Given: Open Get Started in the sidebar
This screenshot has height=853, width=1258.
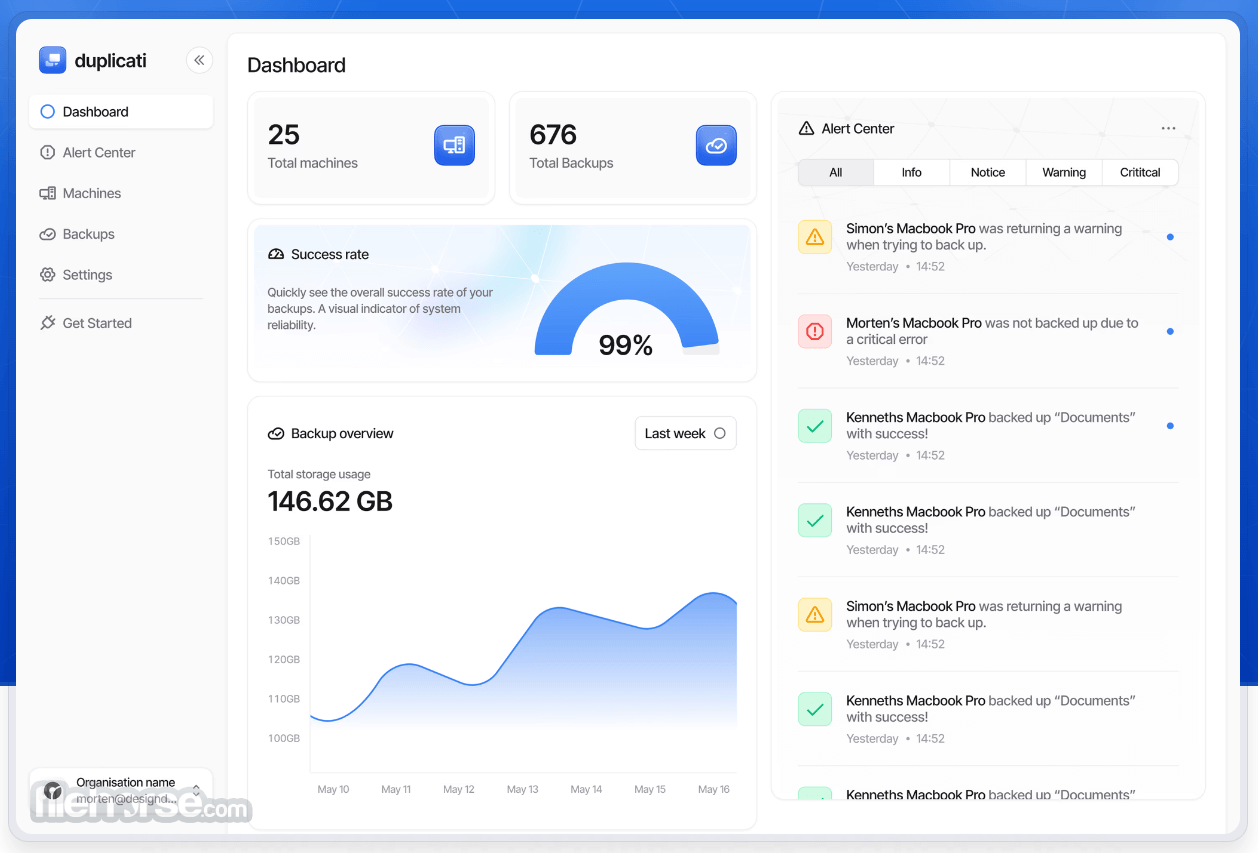Looking at the screenshot, I should [x=121, y=323].
